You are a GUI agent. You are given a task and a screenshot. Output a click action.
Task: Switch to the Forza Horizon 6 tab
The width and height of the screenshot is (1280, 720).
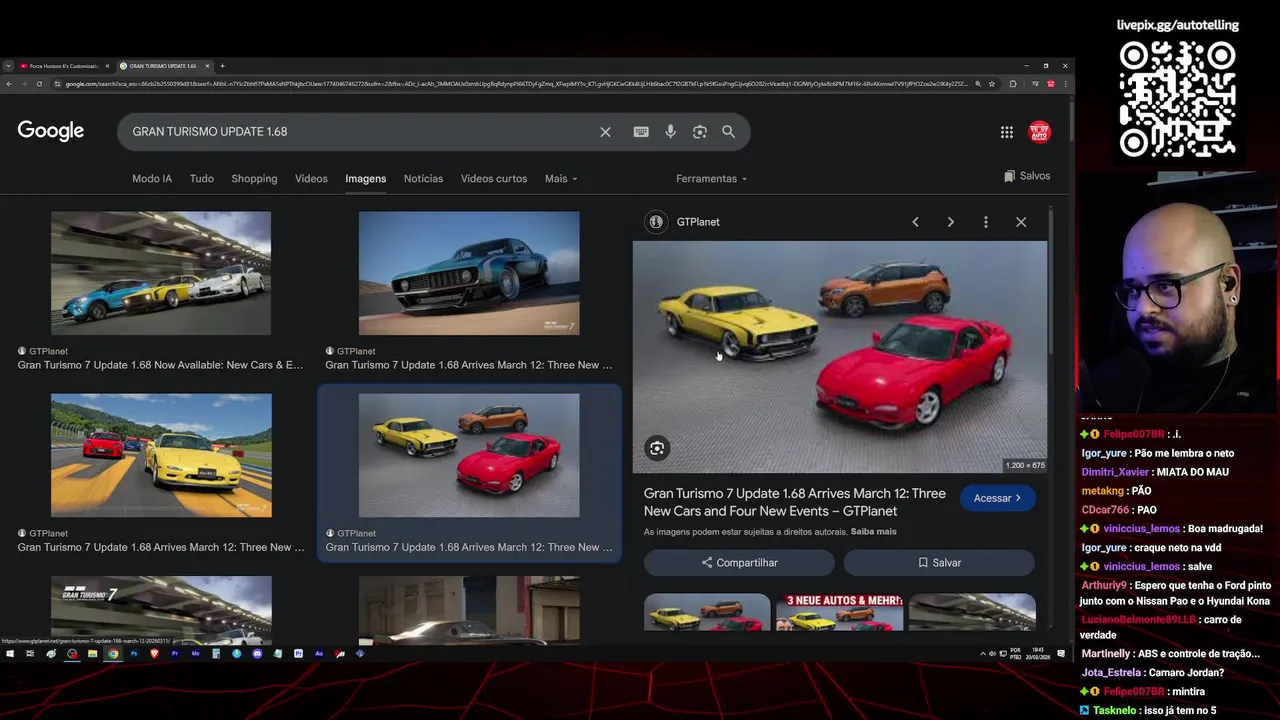pos(64,66)
